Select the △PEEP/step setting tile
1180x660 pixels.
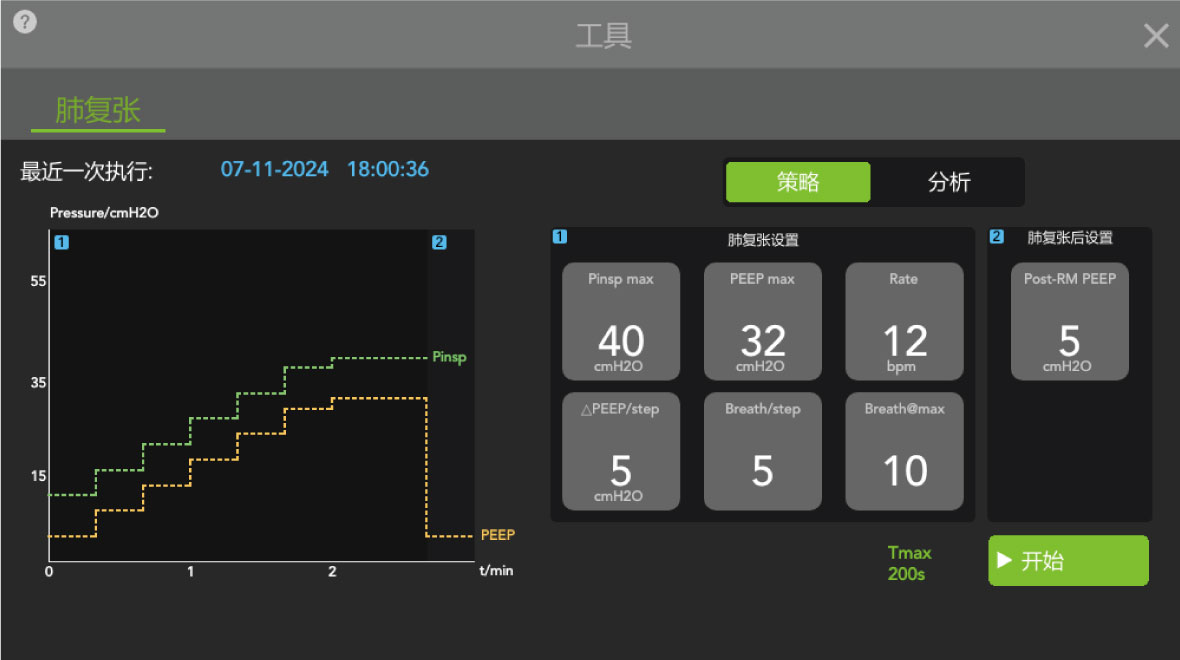click(x=621, y=452)
